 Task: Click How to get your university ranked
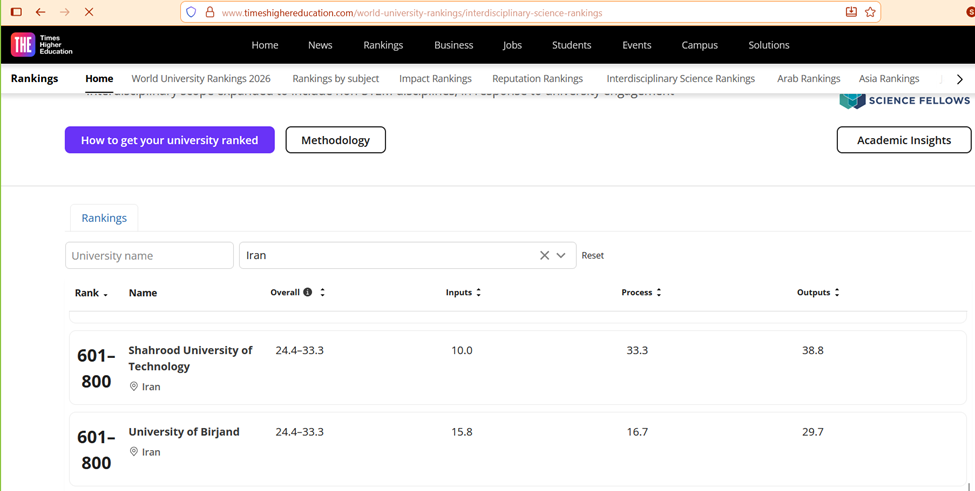[x=169, y=140]
